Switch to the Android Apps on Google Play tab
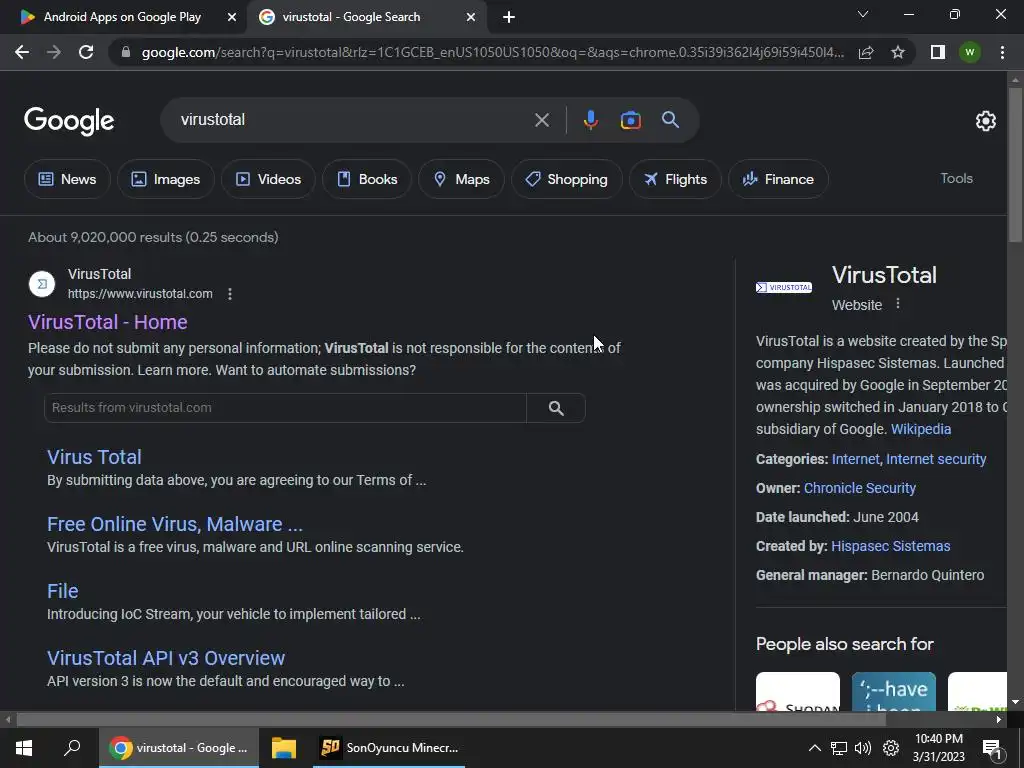This screenshot has height=768, width=1024. 122,17
